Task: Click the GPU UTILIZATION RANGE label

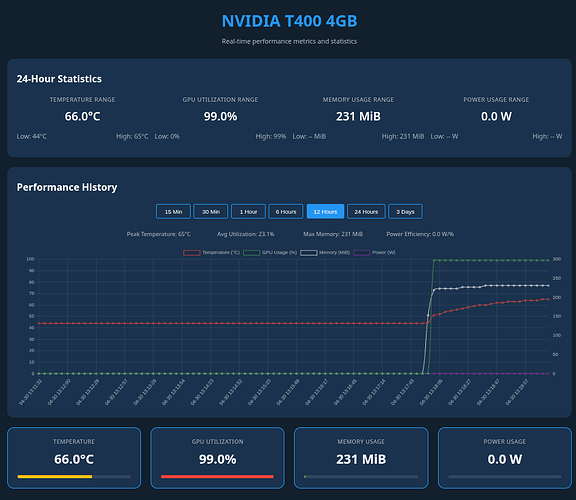Action: (x=220, y=100)
